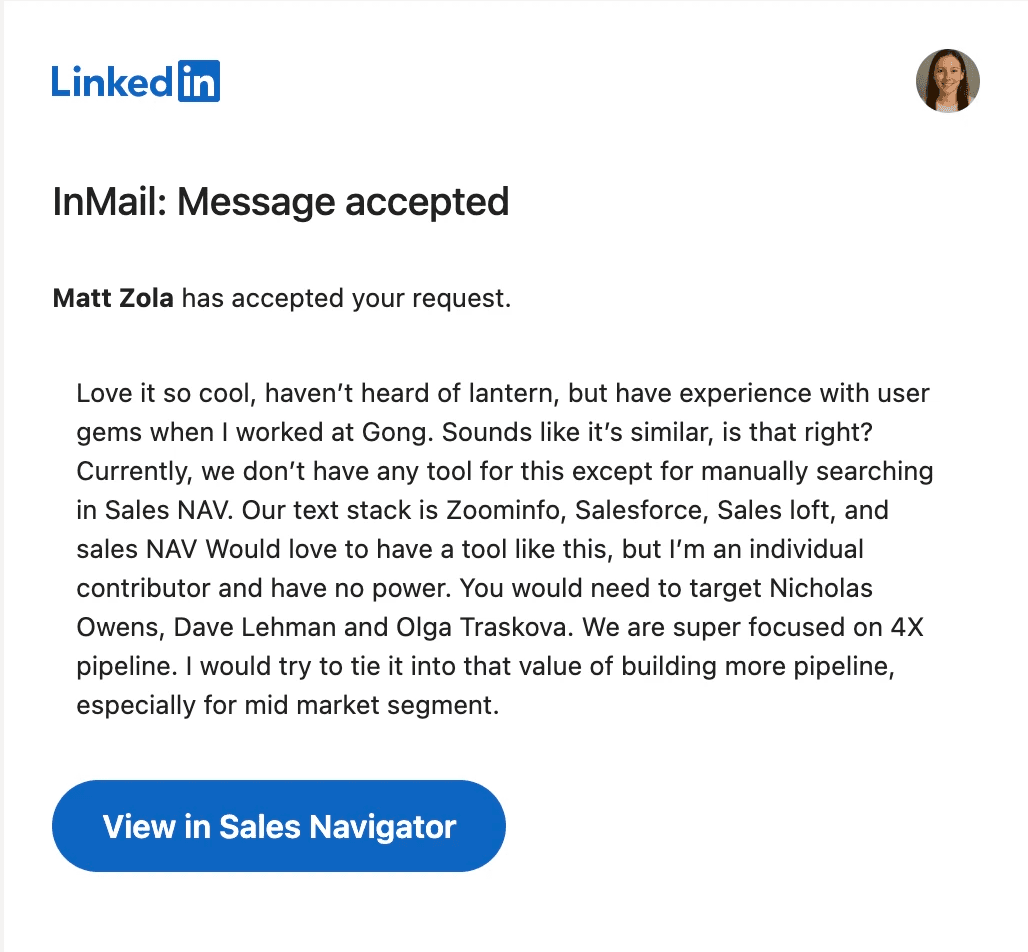The image size is (1028, 952).
Task: Click the blue "in" square of the logo
Action: coord(198,81)
